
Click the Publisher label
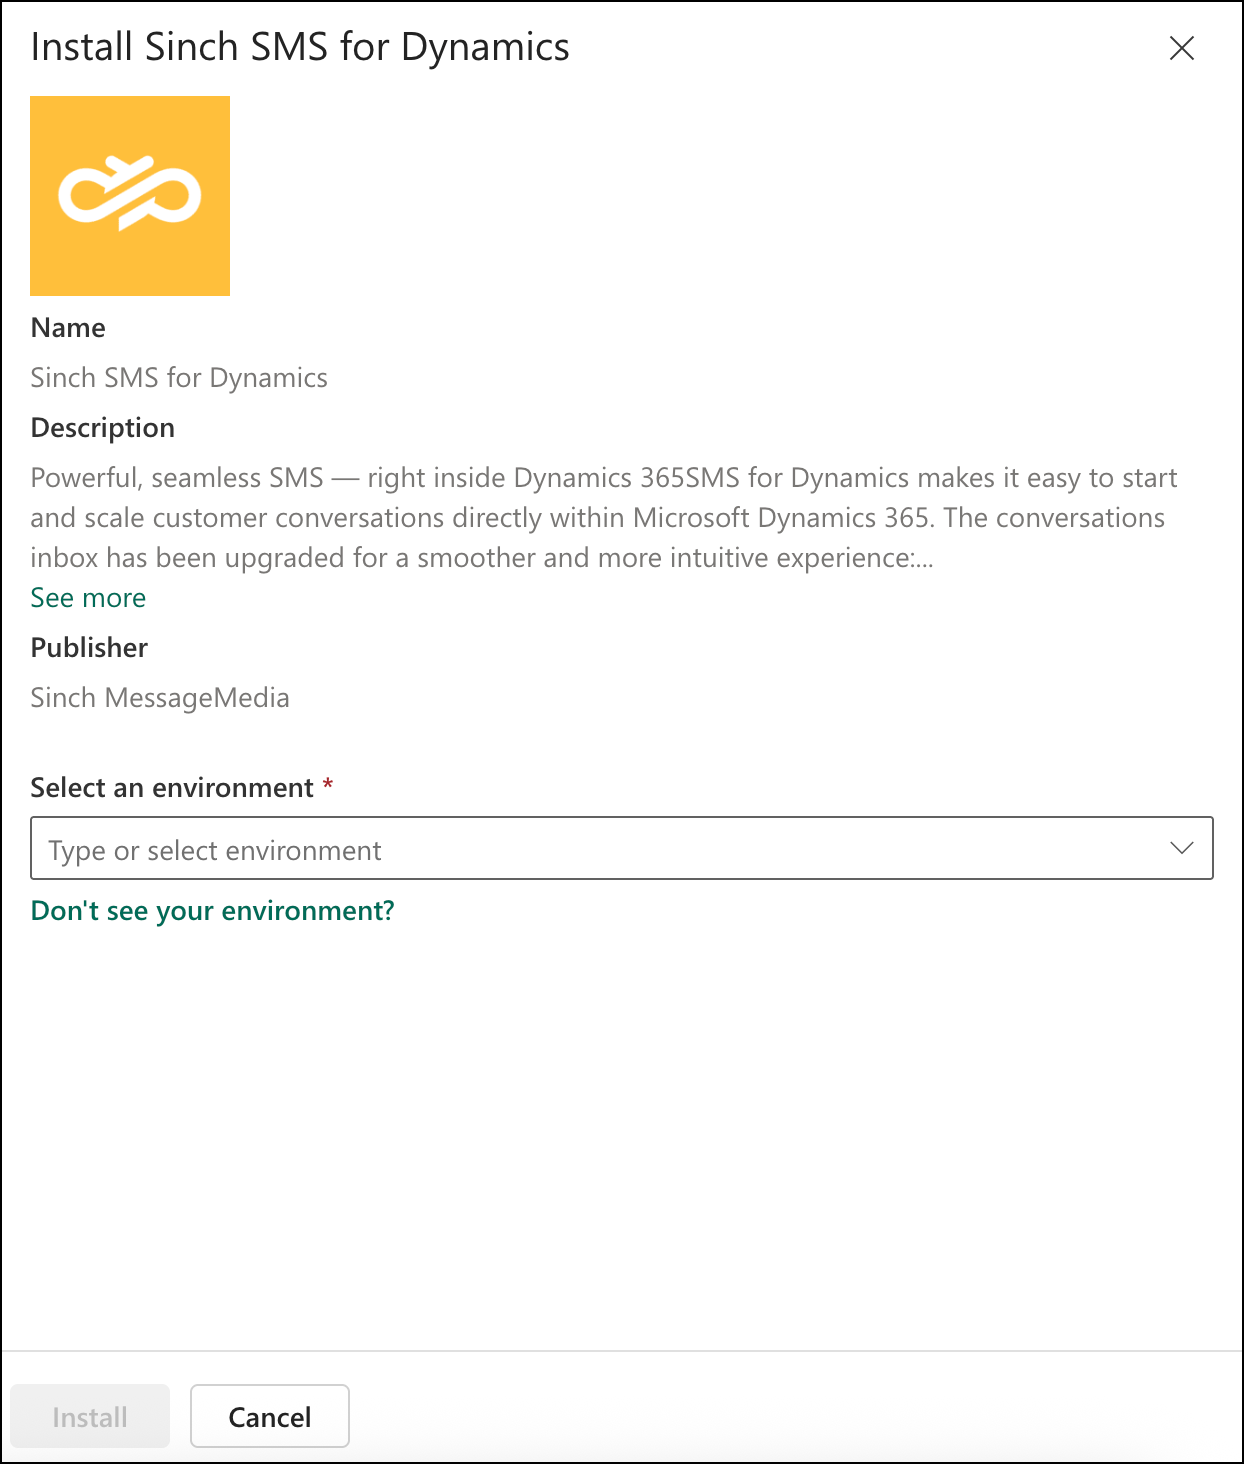(x=89, y=647)
